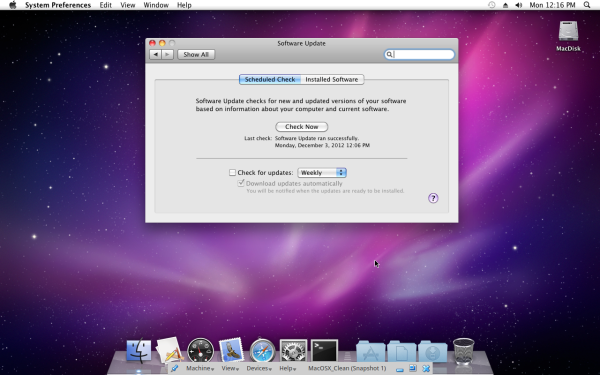Image resolution: width=600 pixels, height=375 pixels.
Task: Expand the Help menu on the VM toolbar
Action: pyautogui.click(x=288, y=368)
